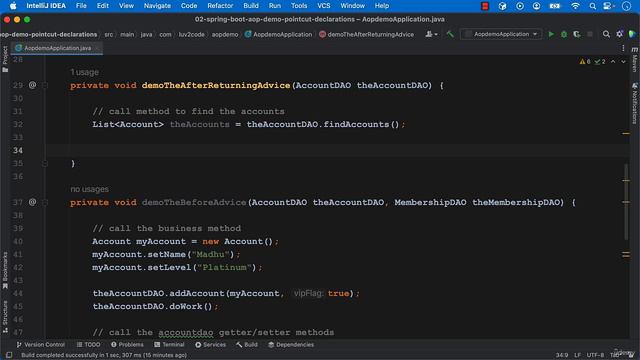Screen dimensions: 640x360
Task: Click the Stop process square icon
Action: [590, 34]
